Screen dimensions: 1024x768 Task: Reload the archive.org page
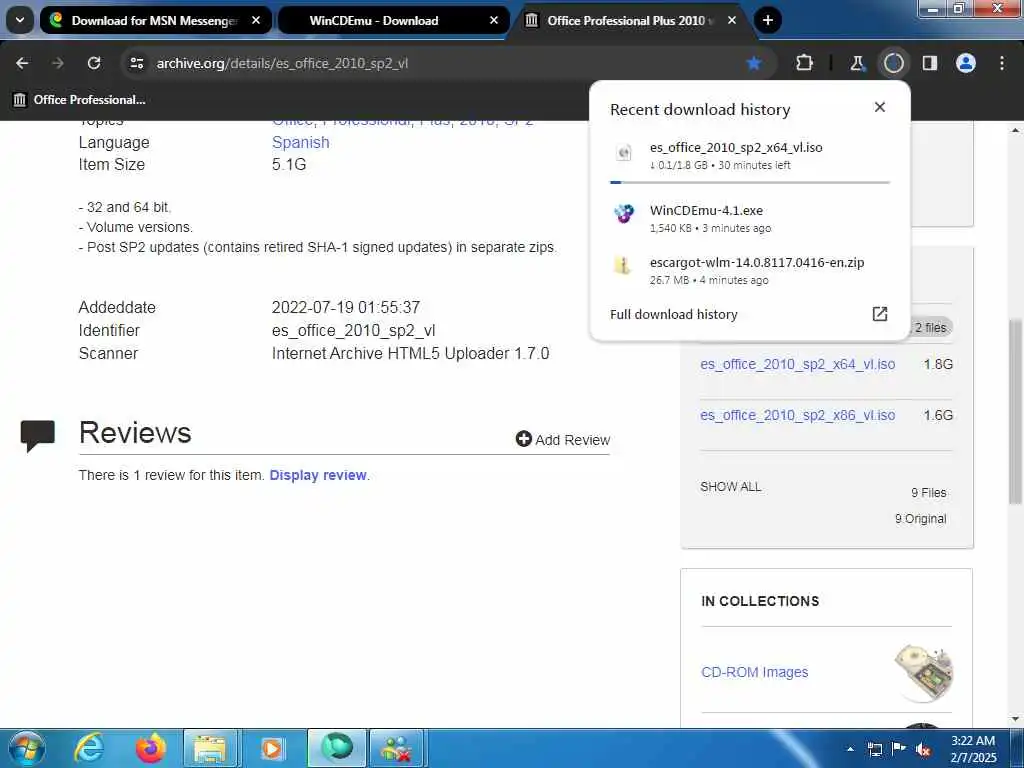[94, 63]
